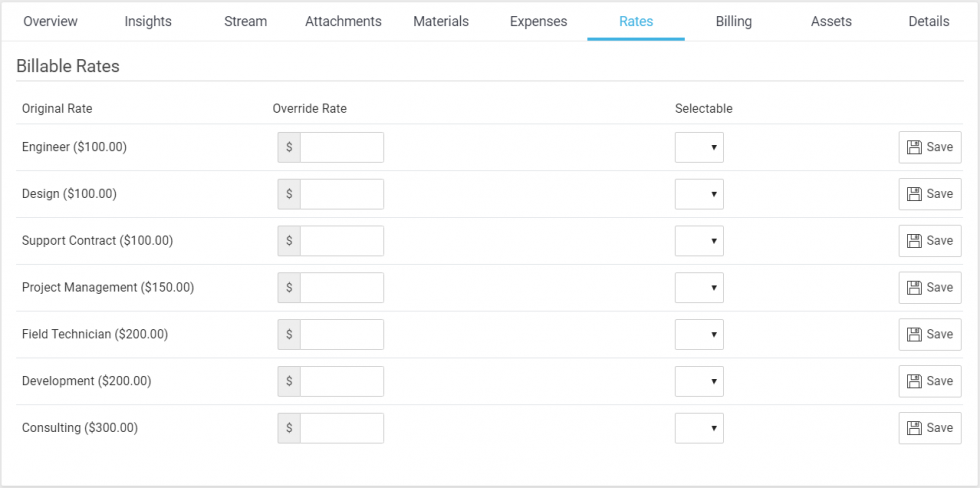980x488 pixels.
Task: Save the Support Contract rate override
Action: click(x=929, y=241)
